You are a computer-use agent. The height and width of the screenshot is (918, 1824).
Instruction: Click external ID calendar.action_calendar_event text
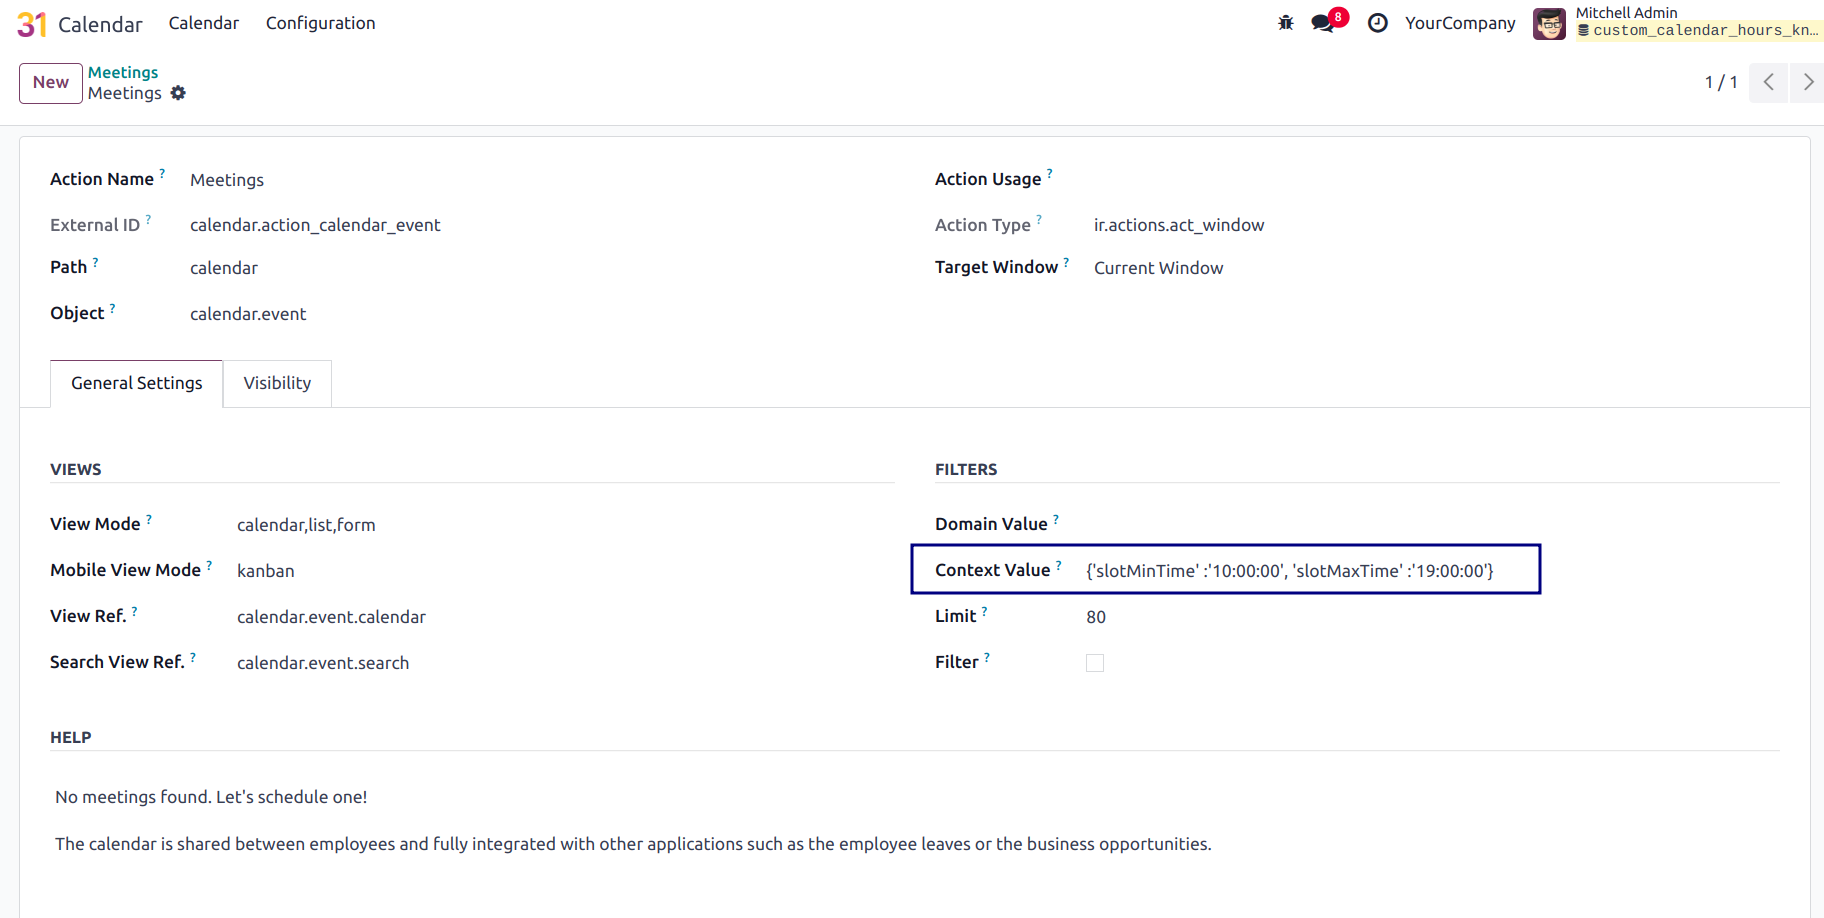pos(315,225)
